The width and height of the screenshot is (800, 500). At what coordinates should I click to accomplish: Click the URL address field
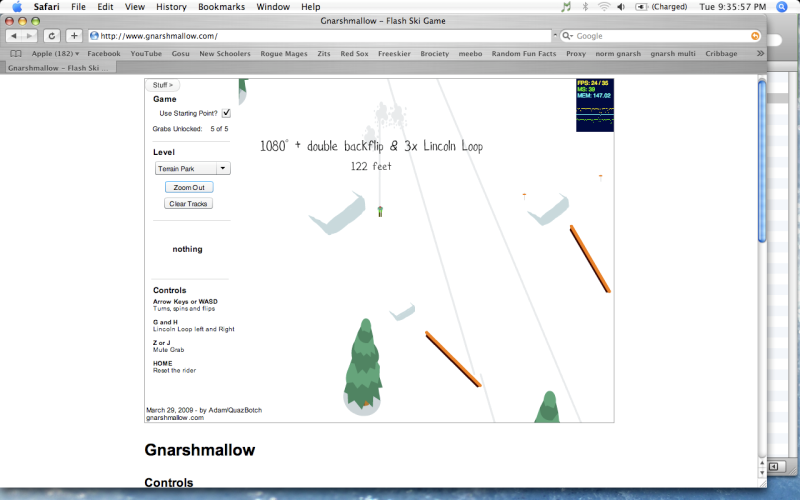coord(320,36)
